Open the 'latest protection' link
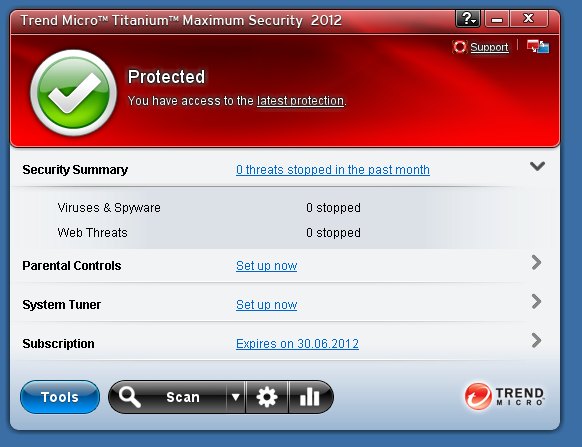582x447 pixels. pos(301,101)
